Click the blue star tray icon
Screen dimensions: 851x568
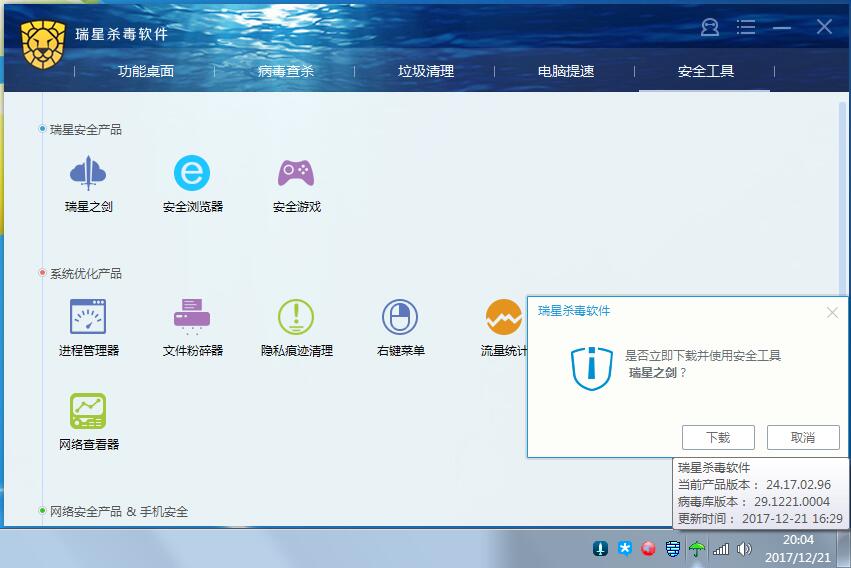[x=625, y=548]
